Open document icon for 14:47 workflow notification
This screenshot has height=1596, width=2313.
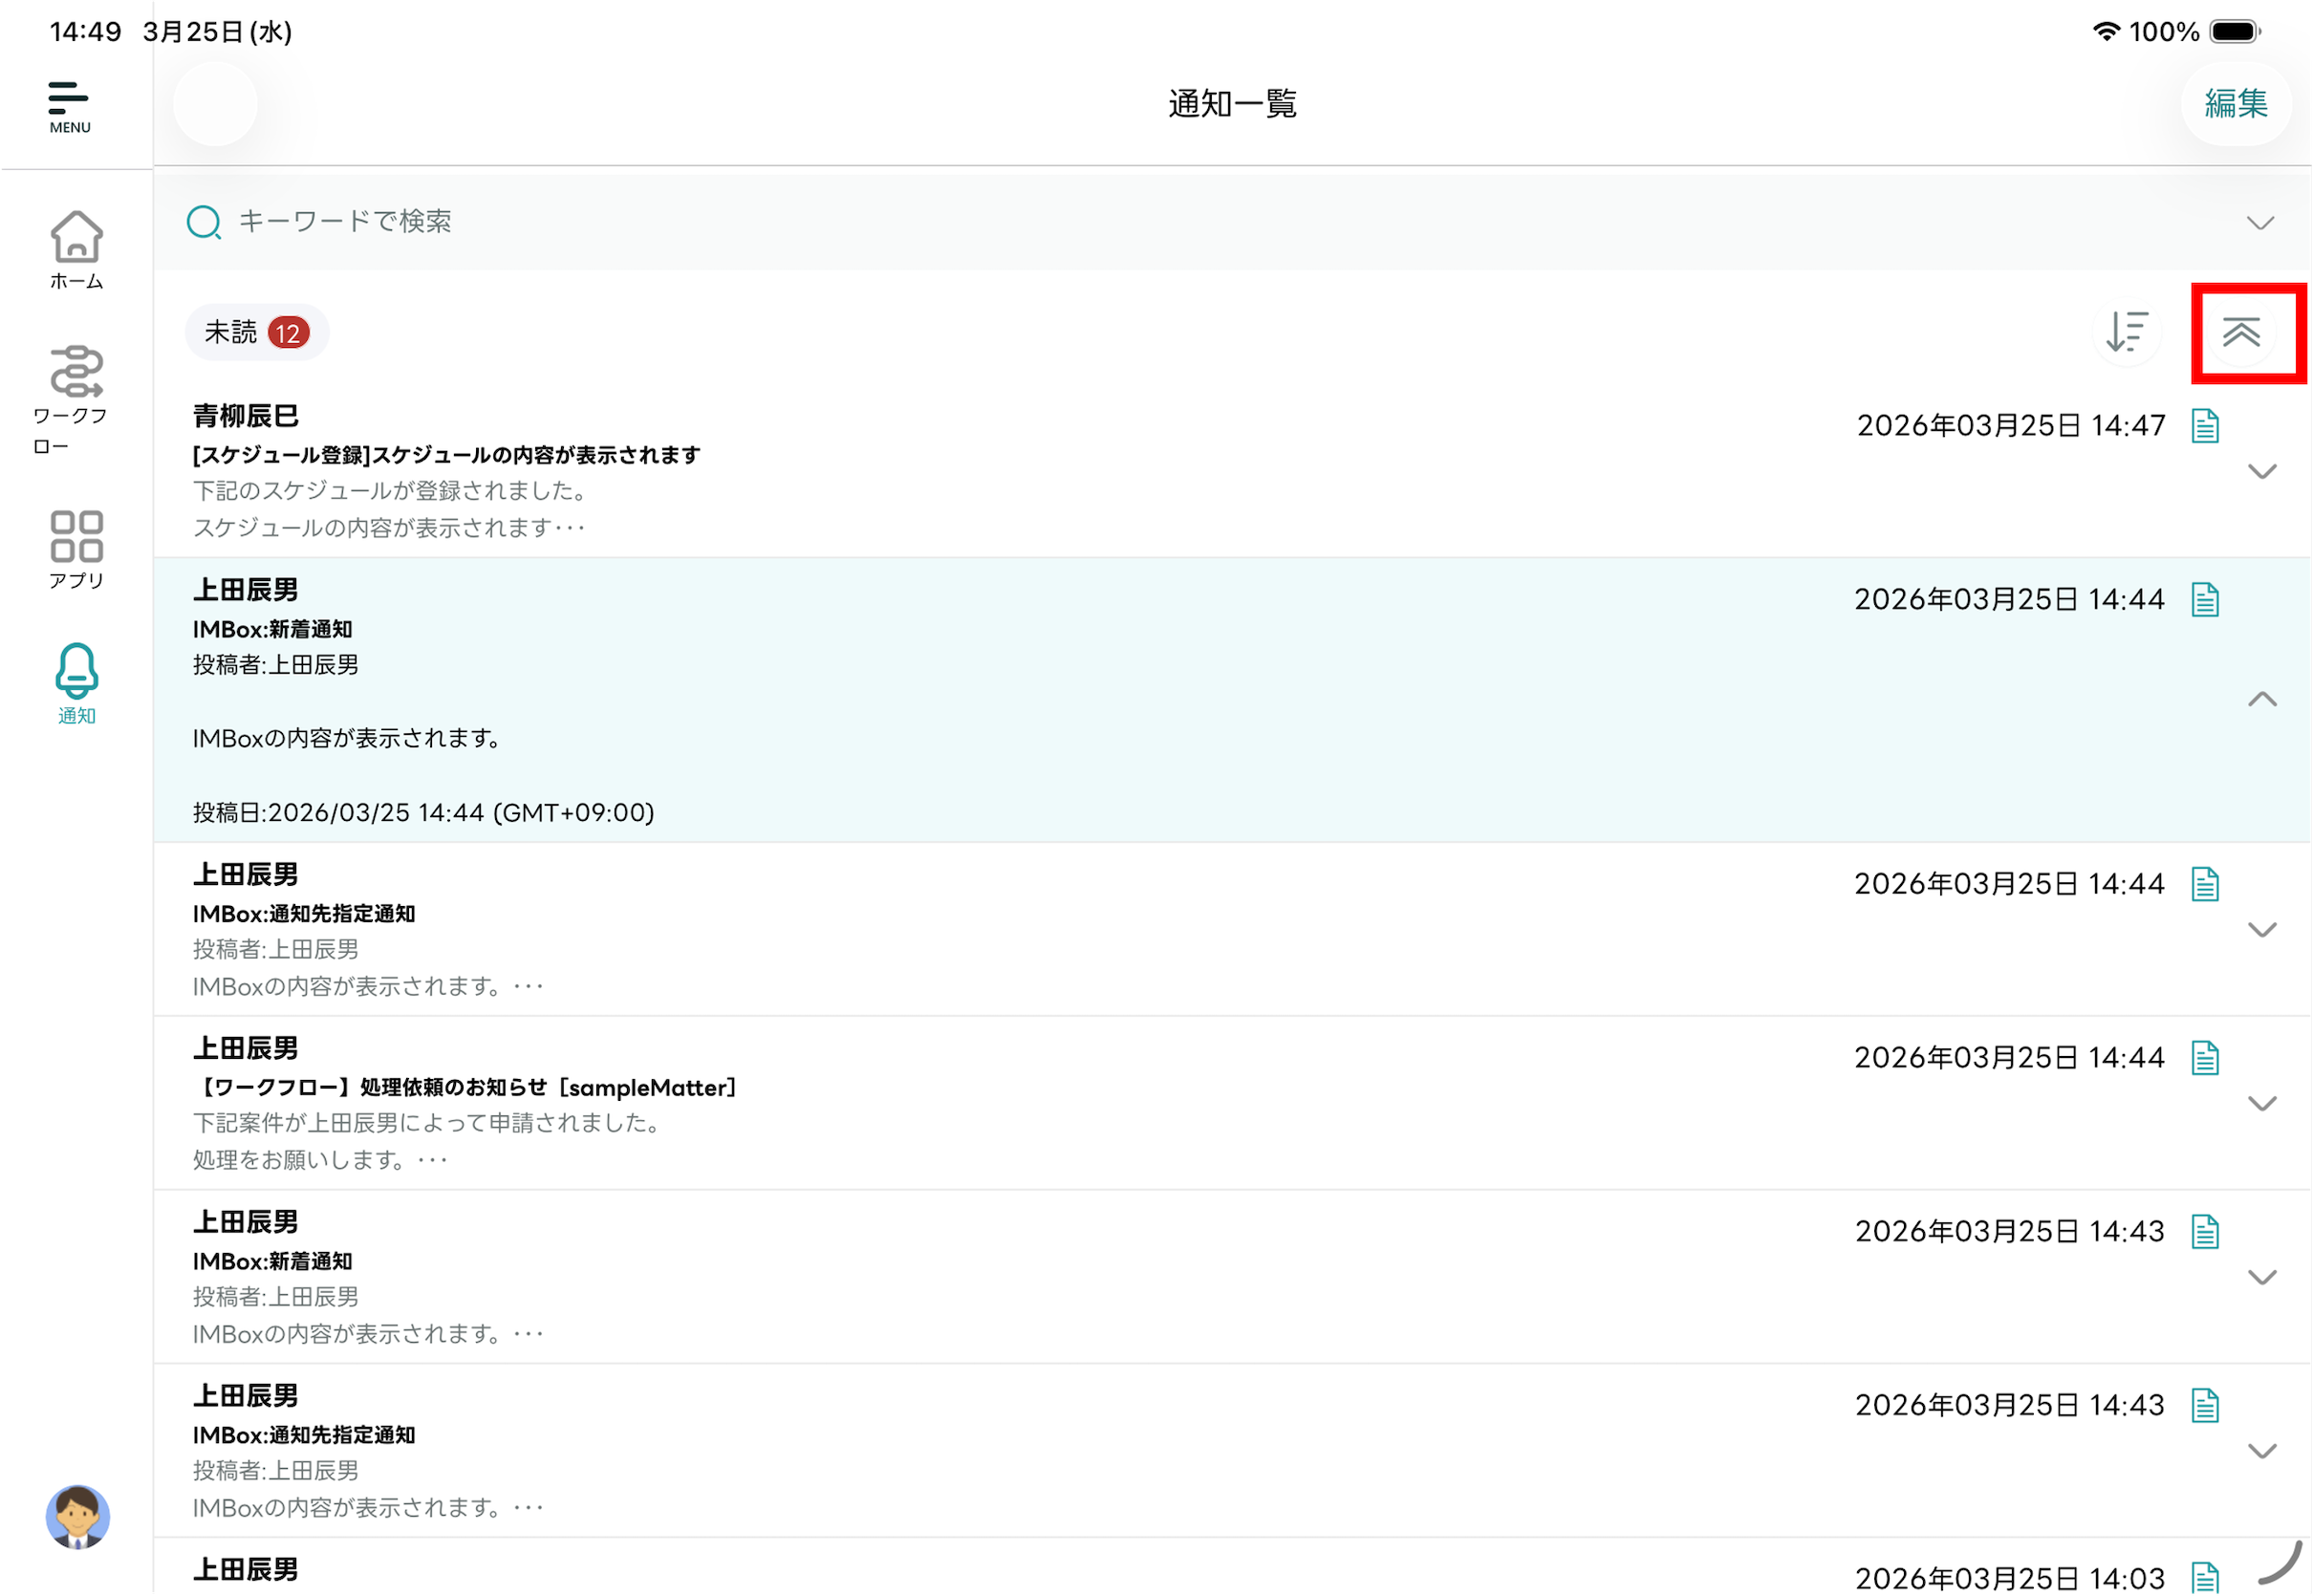coord(2205,1058)
